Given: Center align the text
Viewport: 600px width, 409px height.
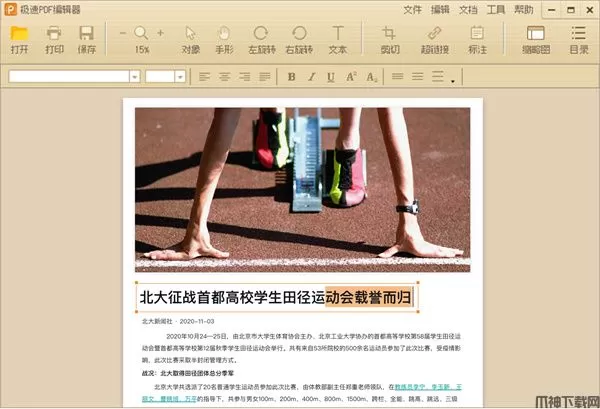Looking at the screenshot, I should [224, 77].
